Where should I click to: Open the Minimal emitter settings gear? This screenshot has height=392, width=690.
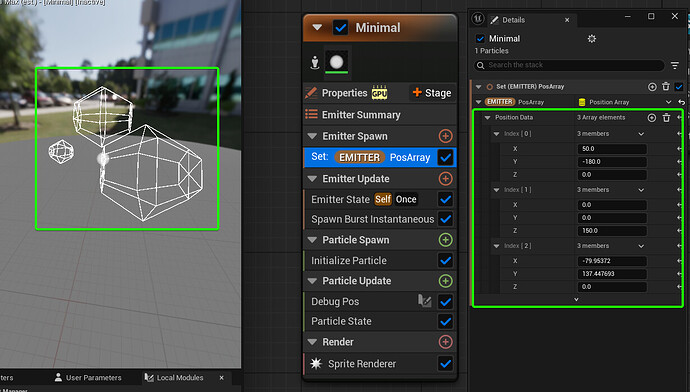click(592, 39)
